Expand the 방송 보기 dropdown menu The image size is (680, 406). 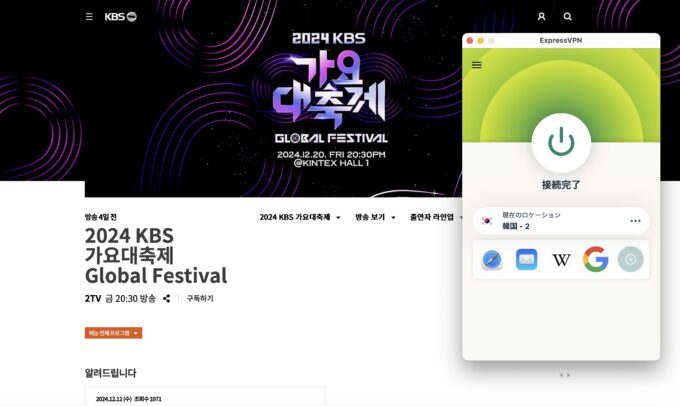click(x=375, y=217)
